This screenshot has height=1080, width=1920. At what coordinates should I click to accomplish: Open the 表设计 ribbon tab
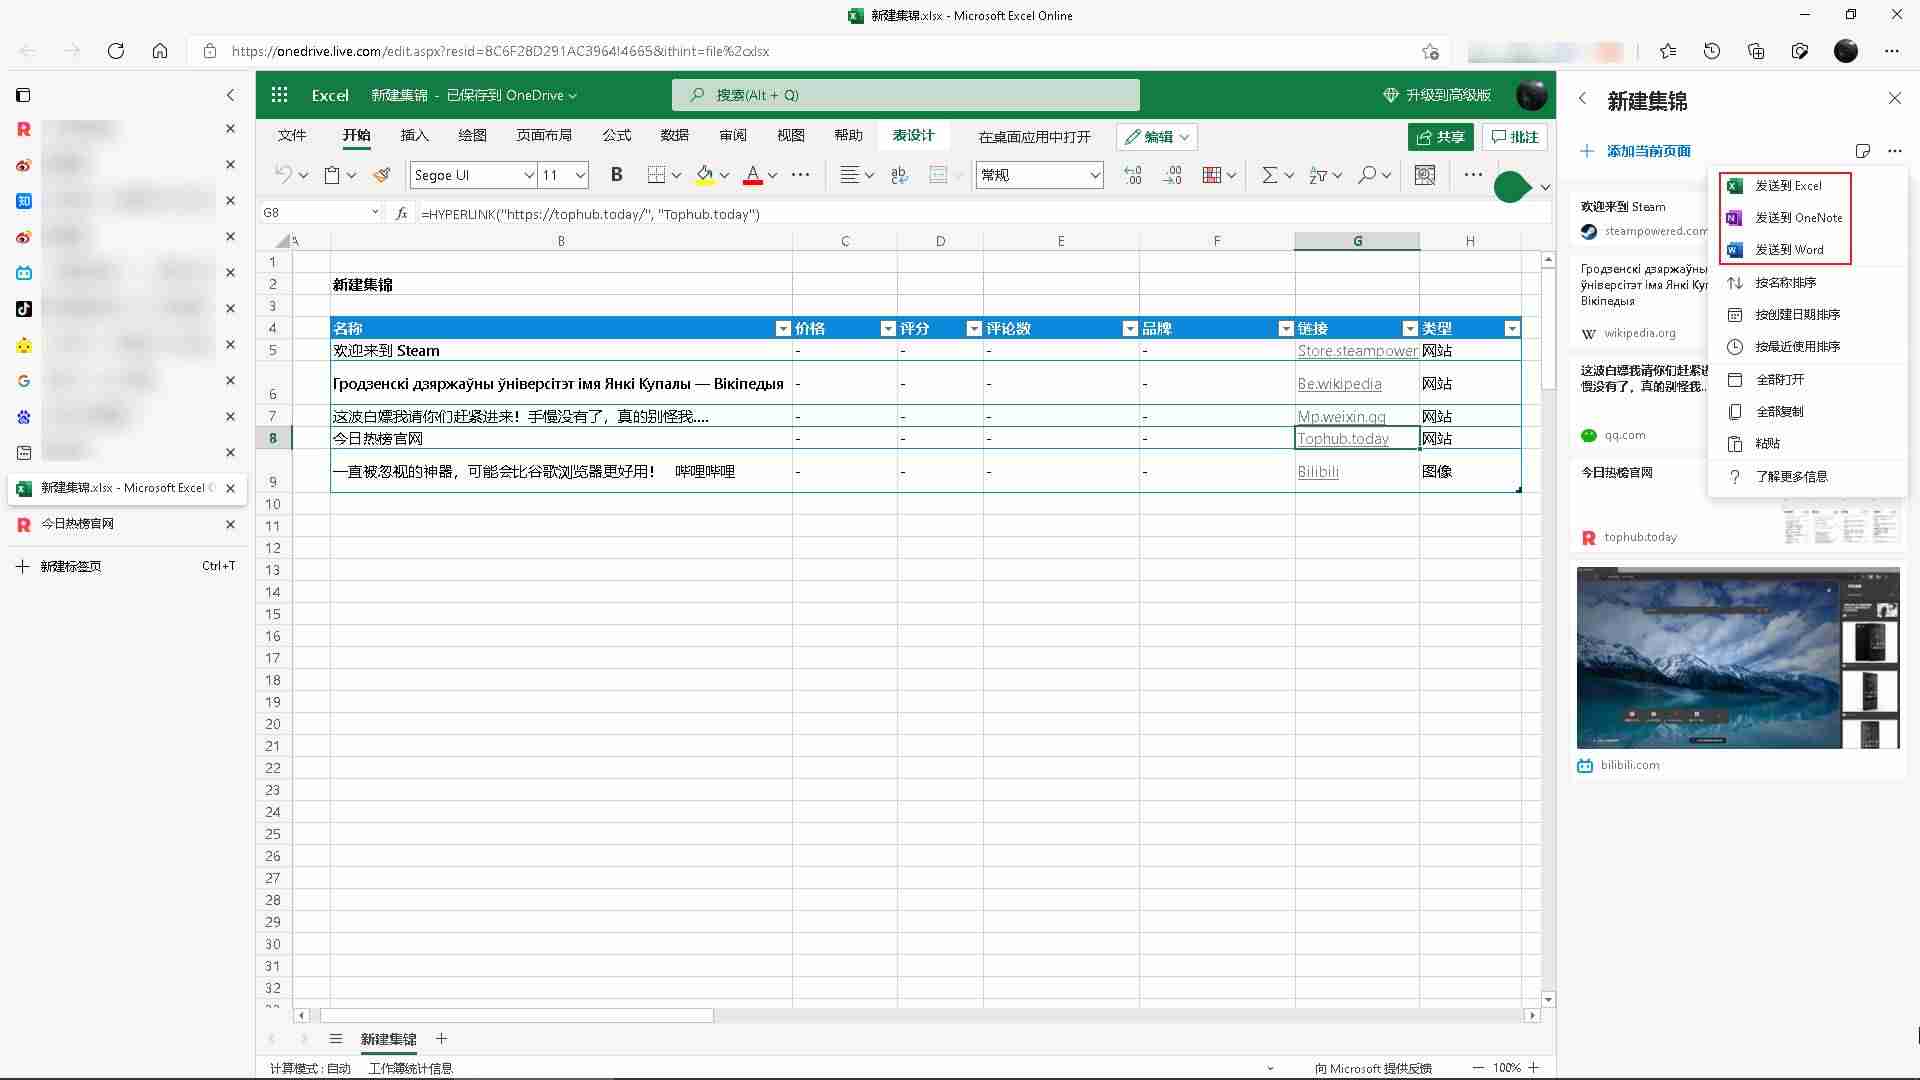click(913, 136)
